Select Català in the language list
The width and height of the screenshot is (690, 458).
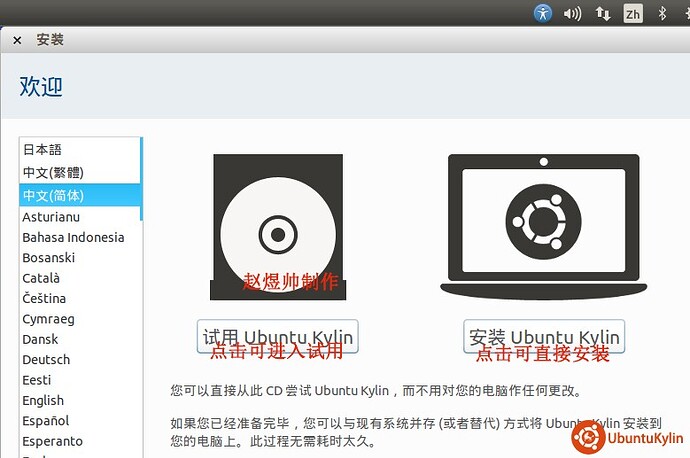tap(80, 278)
